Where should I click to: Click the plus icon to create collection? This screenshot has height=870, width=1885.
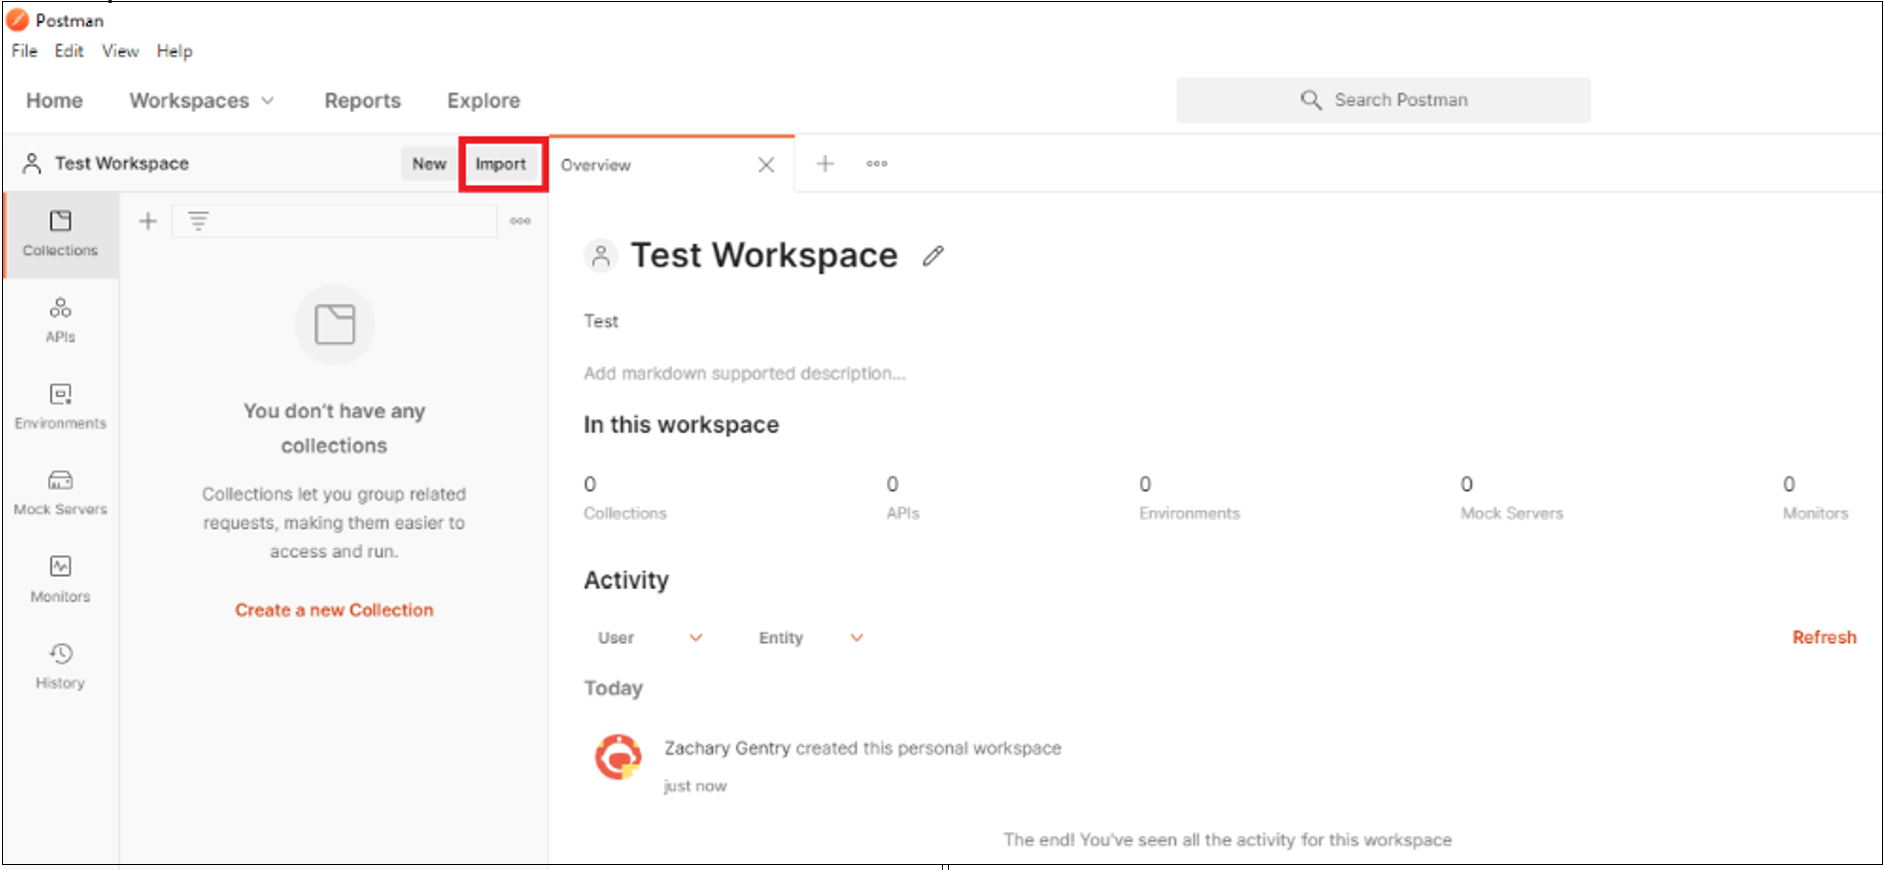click(x=148, y=221)
